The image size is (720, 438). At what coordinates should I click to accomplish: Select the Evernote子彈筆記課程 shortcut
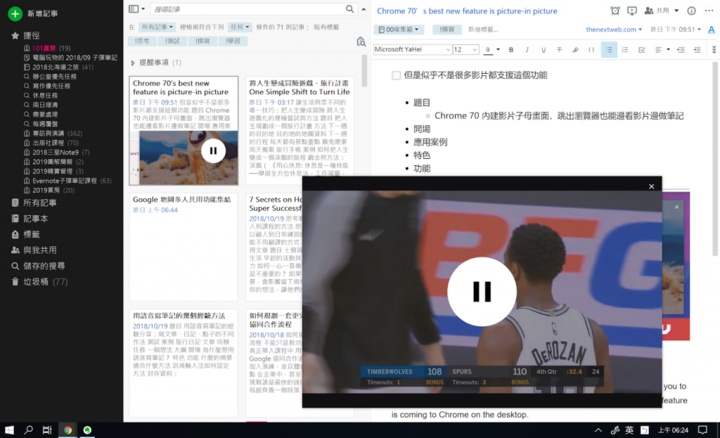click(68, 181)
